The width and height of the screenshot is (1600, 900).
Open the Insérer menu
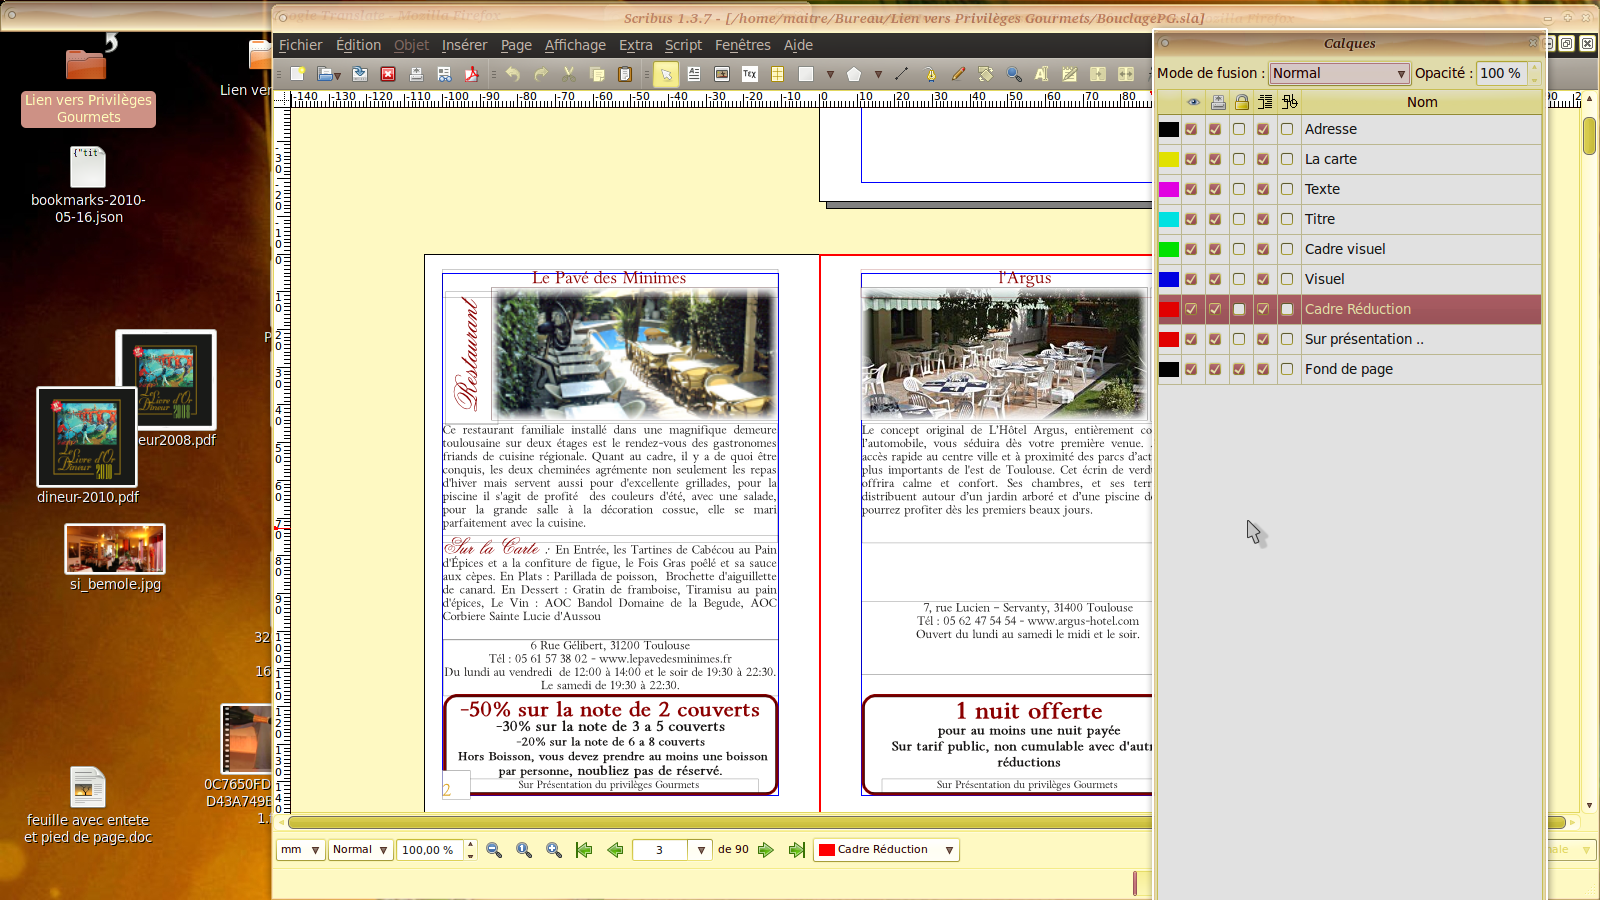point(464,45)
